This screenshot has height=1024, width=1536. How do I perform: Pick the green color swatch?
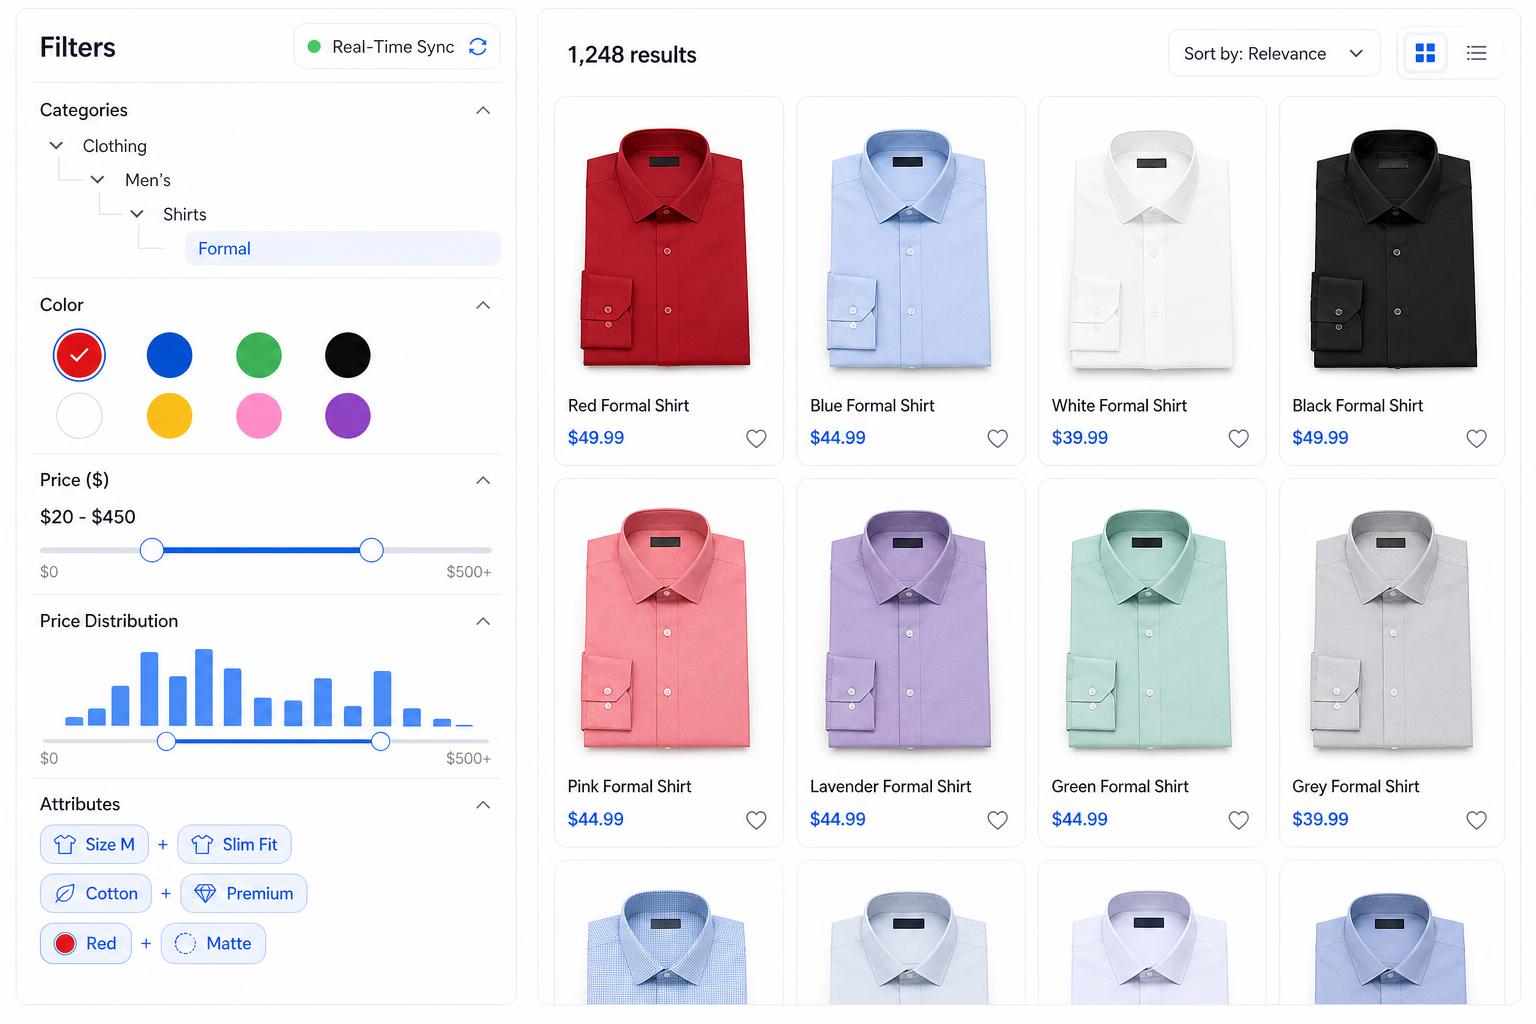(x=258, y=355)
